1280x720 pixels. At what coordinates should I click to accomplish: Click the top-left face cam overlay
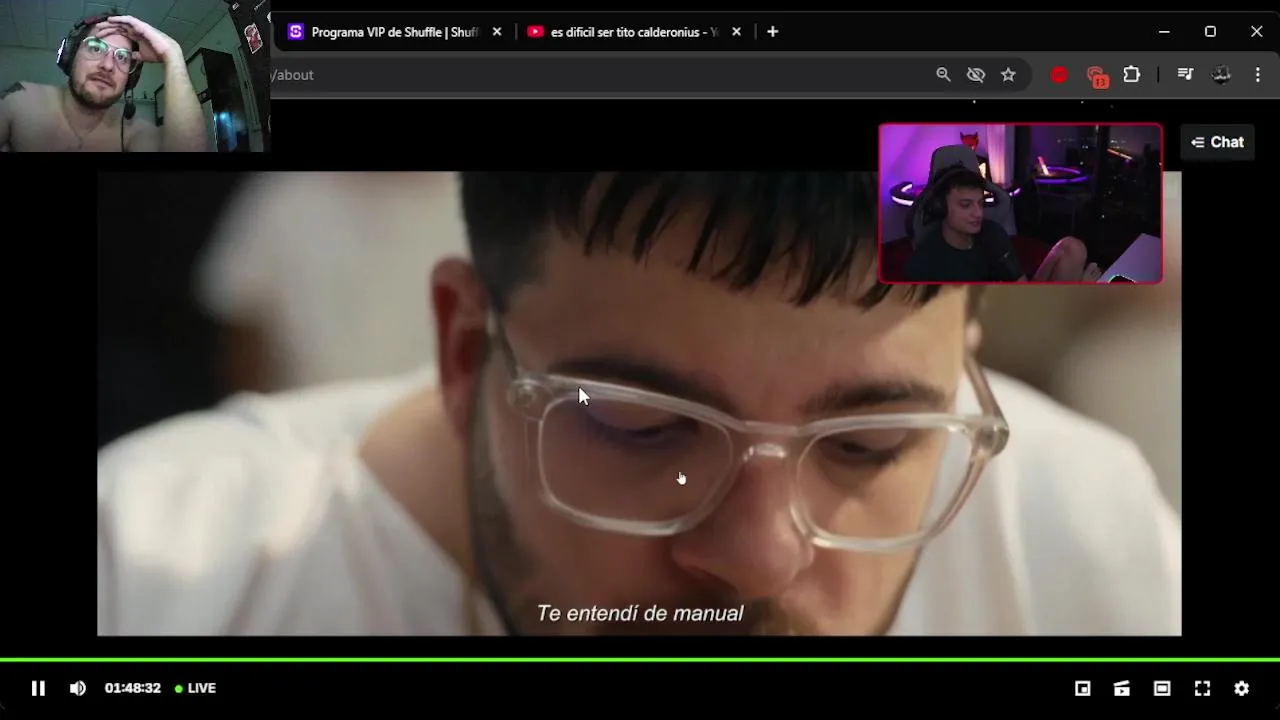coord(135,76)
